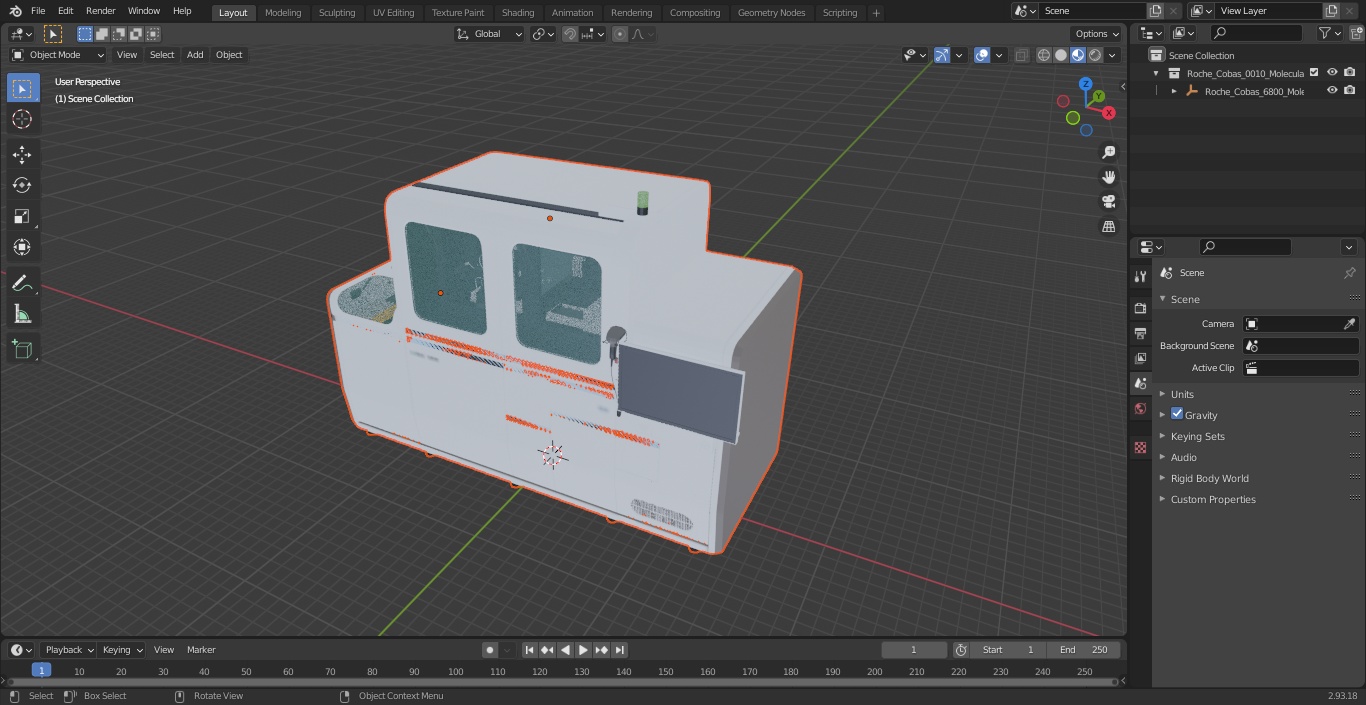The width and height of the screenshot is (1366, 705).
Task: Hide Roche_Cobas_0010 collection with eye icon
Action: pos(1331,73)
